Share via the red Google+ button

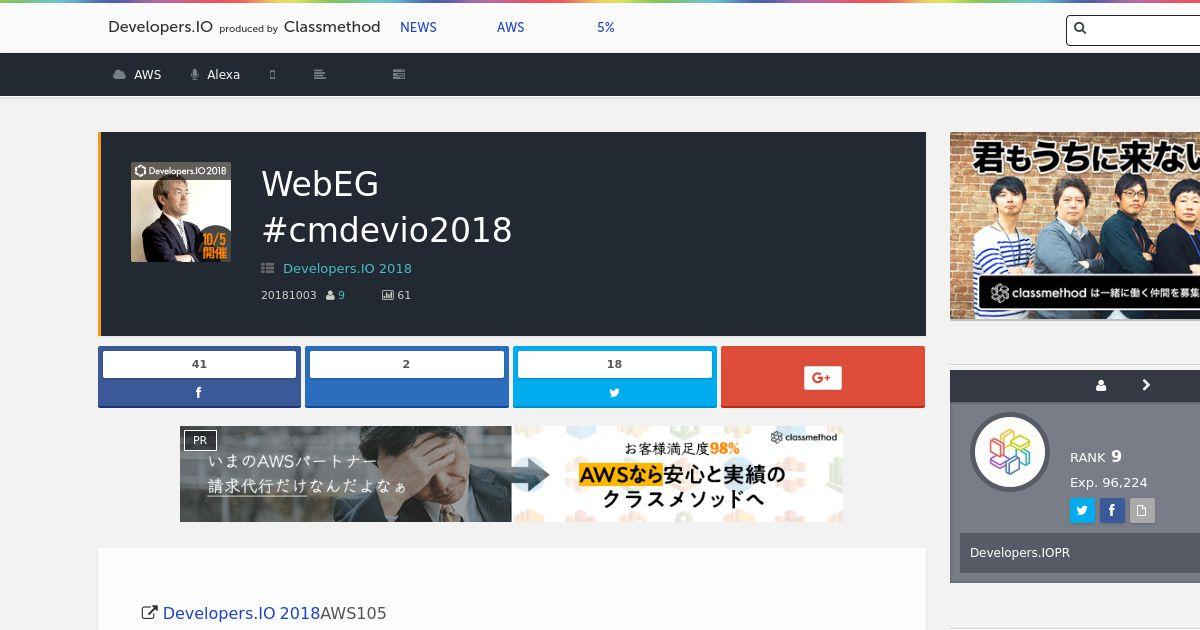pyautogui.click(x=822, y=377)
